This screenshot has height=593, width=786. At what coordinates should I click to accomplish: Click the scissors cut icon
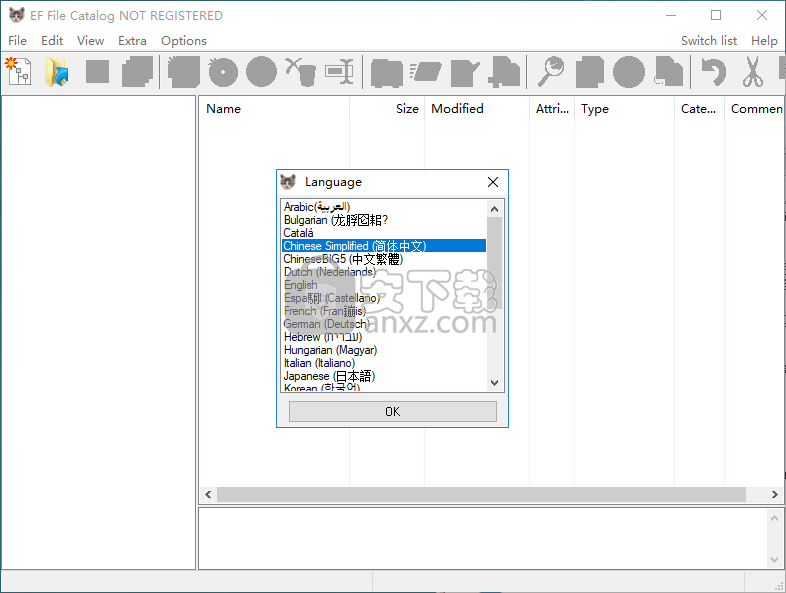pos(752,72)
